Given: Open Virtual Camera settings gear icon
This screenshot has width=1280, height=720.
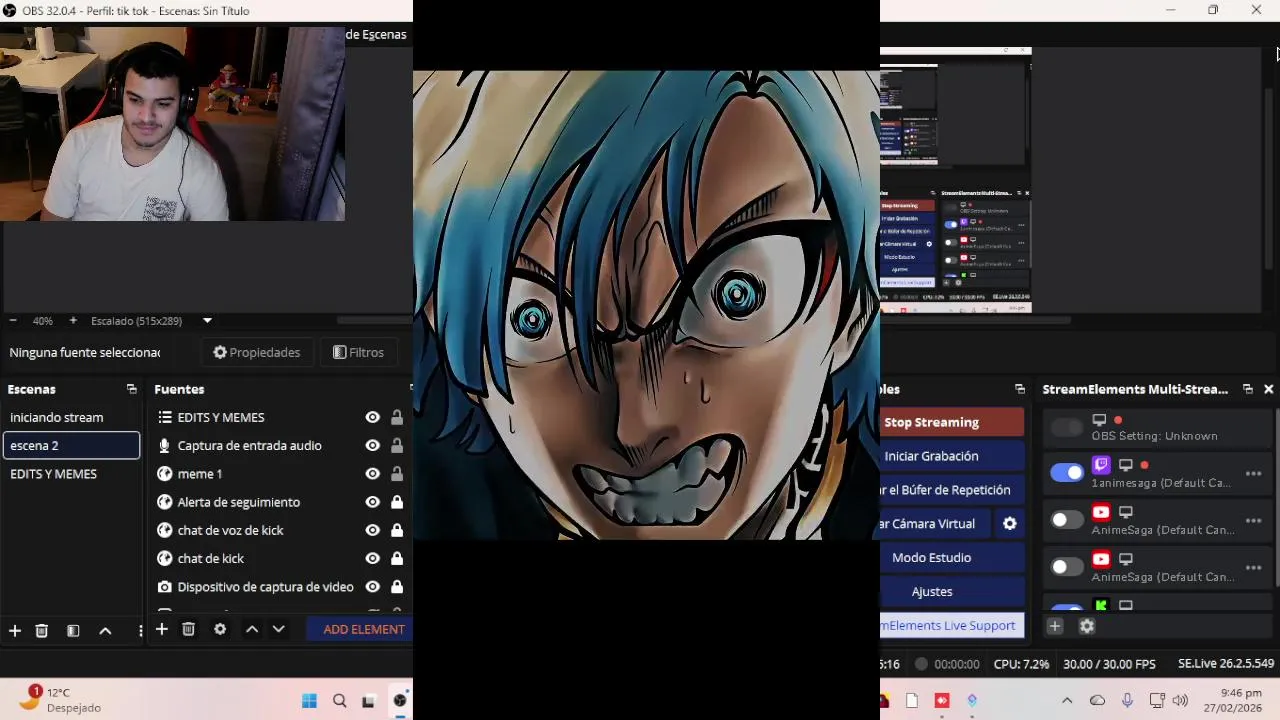Looking at the screenshot, I should 1010,524.
